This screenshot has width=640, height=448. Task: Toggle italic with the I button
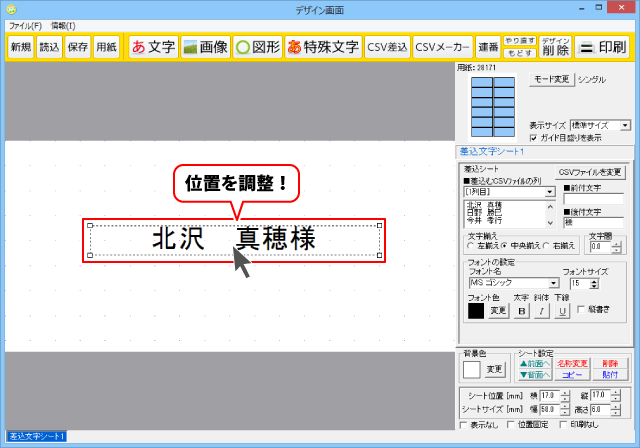tap(543, 311)
